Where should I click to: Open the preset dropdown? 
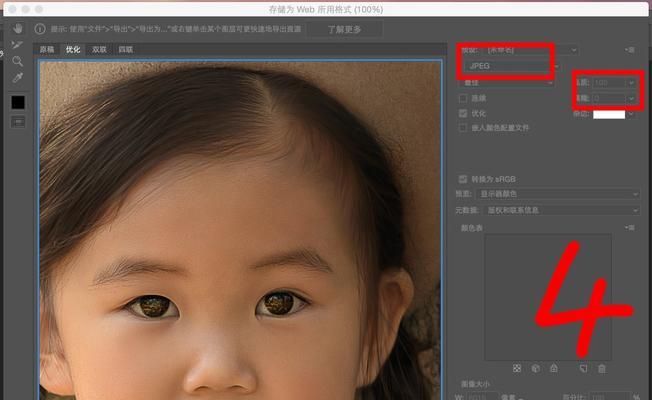click(531, 50)
